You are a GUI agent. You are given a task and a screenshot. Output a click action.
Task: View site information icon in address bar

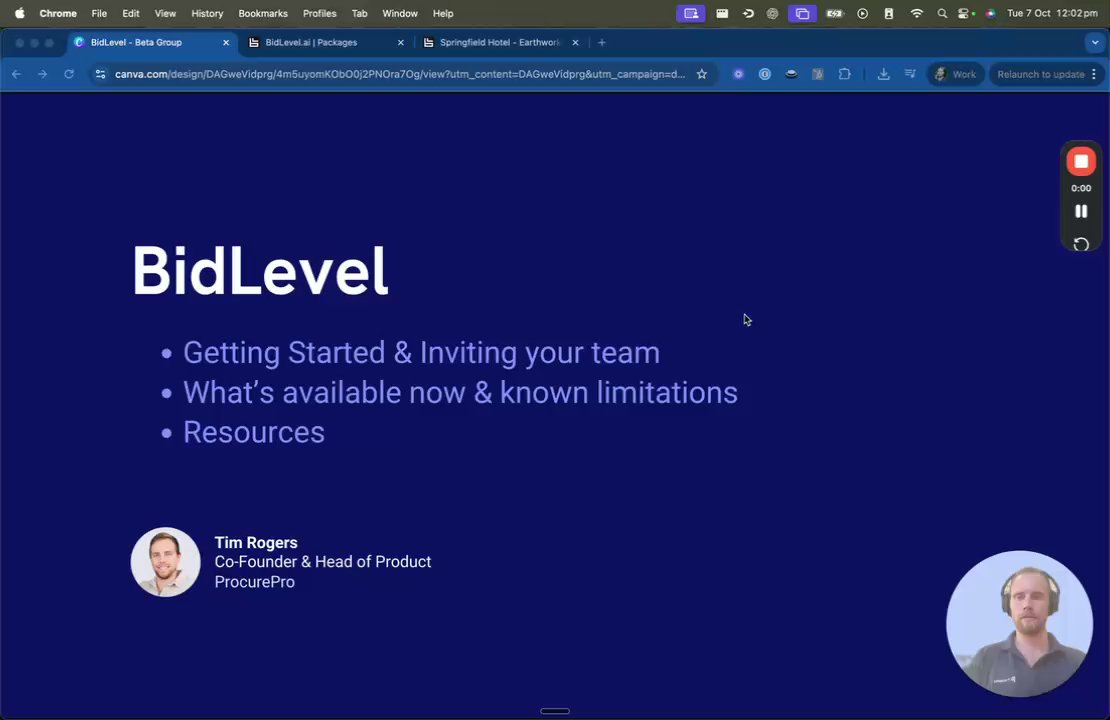point(101,74)
